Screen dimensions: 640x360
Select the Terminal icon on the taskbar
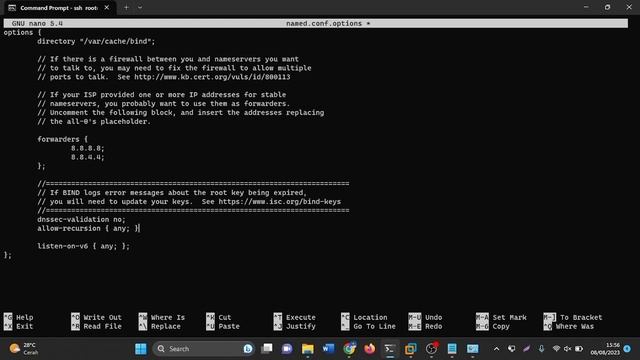pyautogui.click(x=390, y=349)
